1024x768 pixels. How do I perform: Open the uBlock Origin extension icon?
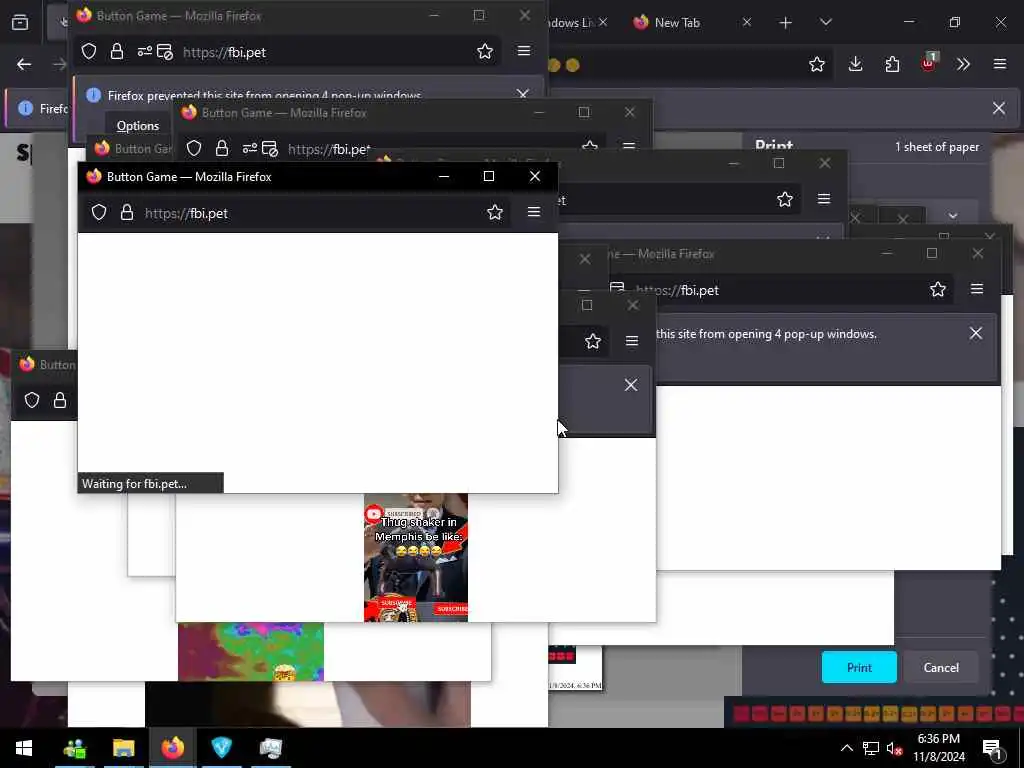(x=929, y=63)
